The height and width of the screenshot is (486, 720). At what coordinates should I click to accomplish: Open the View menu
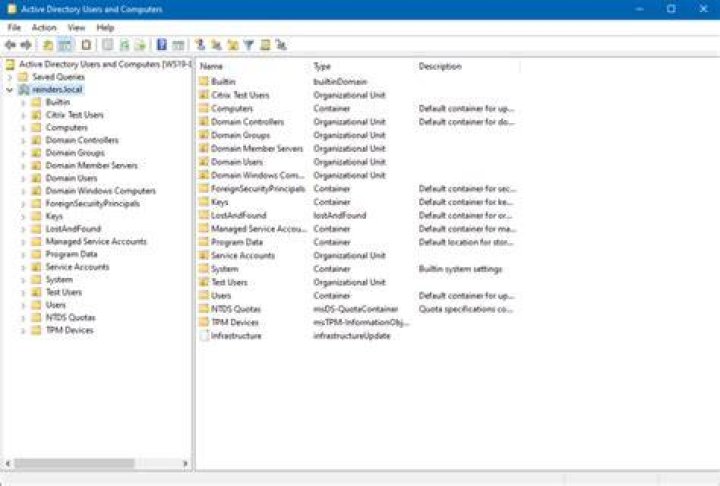[x=76, y=28]
